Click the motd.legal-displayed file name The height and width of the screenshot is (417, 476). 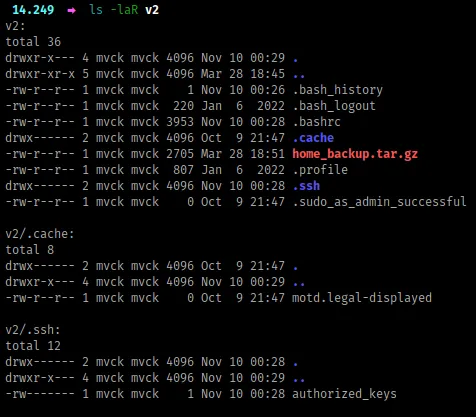click(x=362, y=298)
